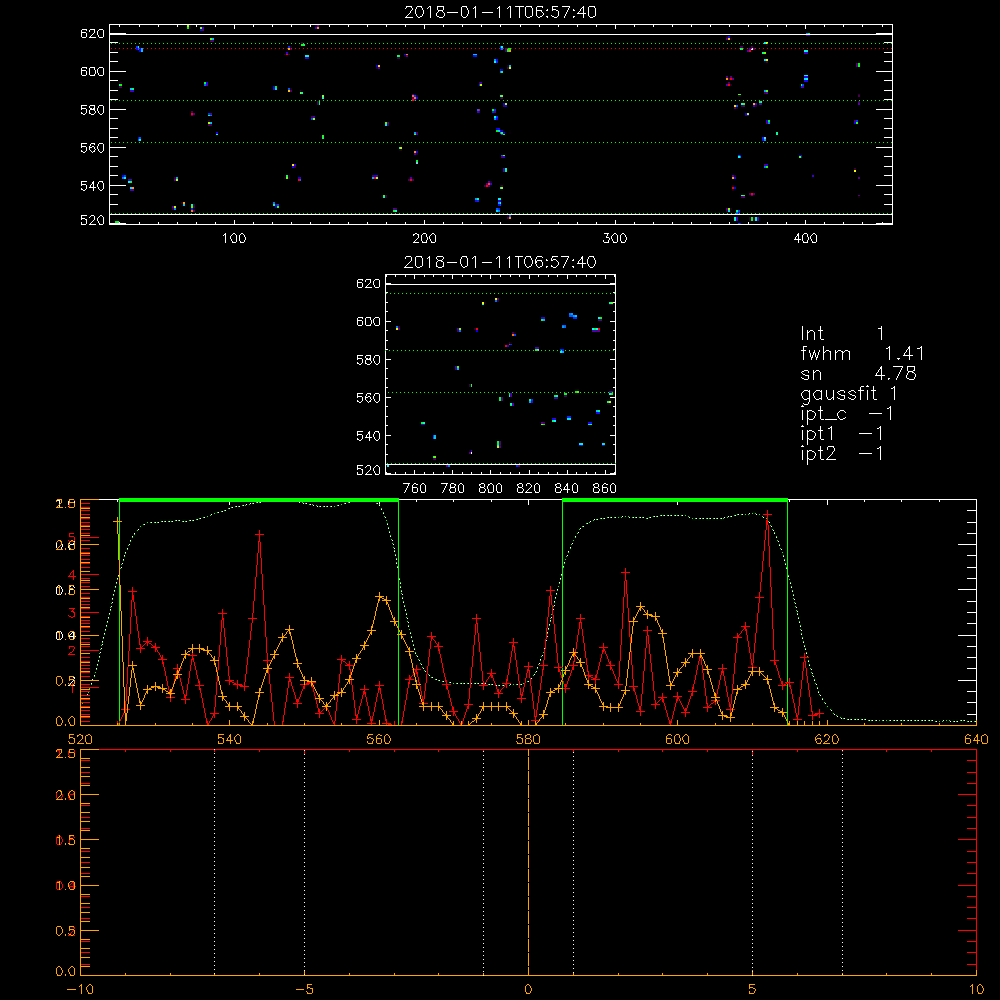Click x-axis label 840 on middle image
The image size is (1000, 1000).
tap(566, 489)
